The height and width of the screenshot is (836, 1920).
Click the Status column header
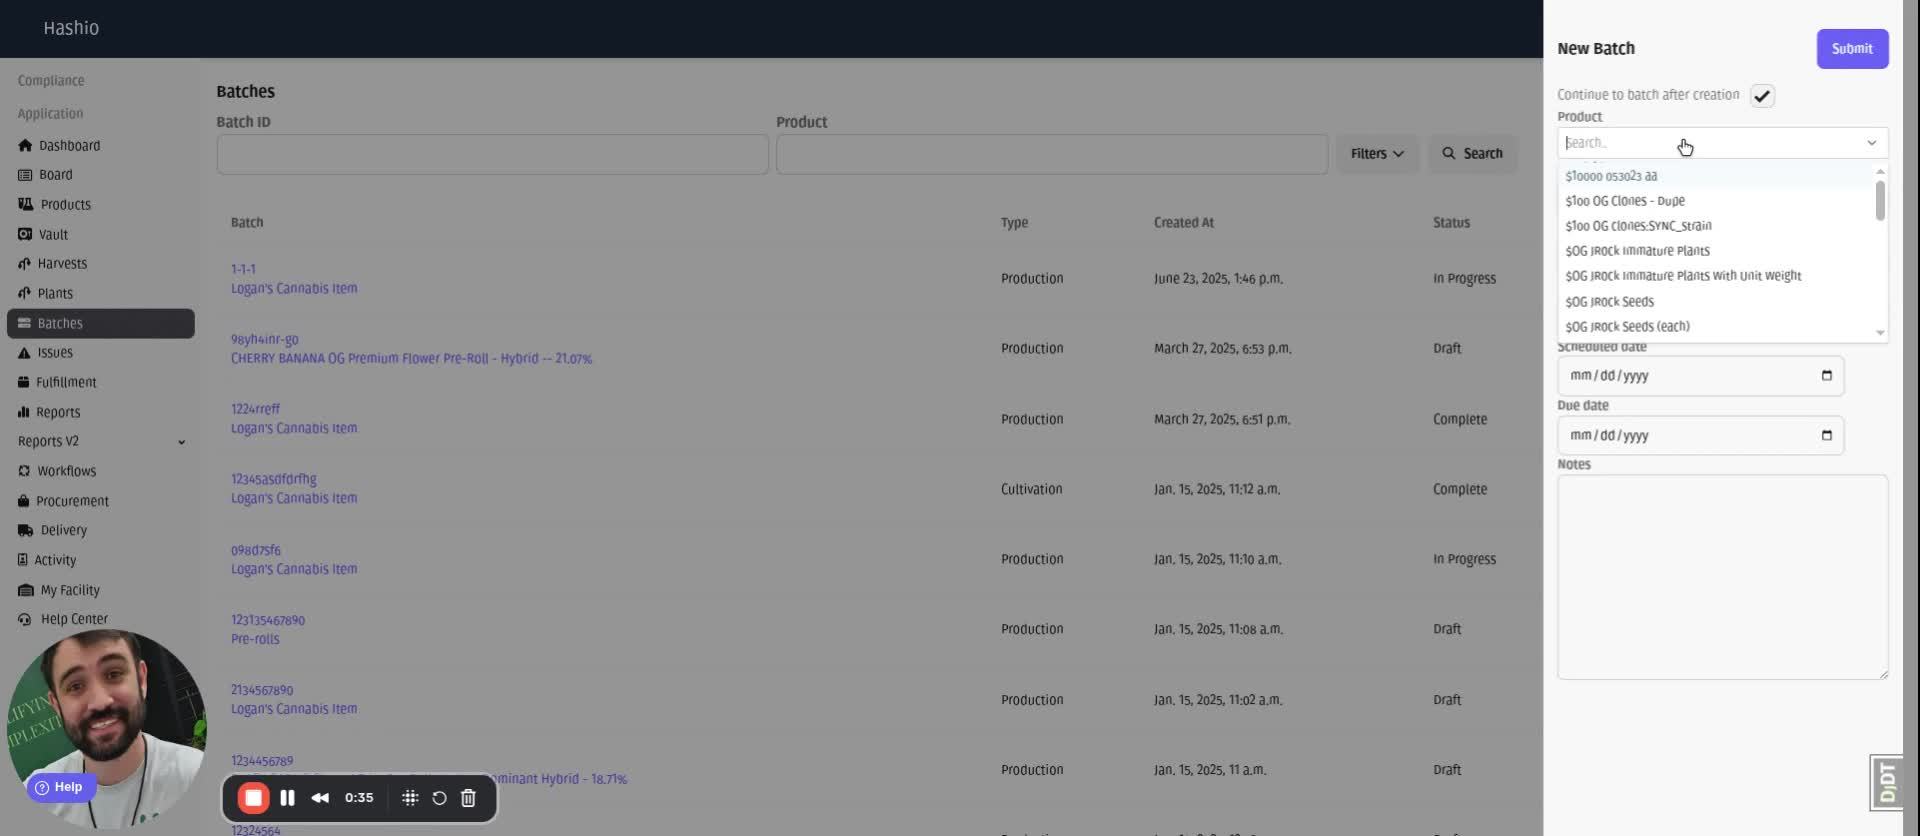pyautogui.click(x=1451, y=223)
